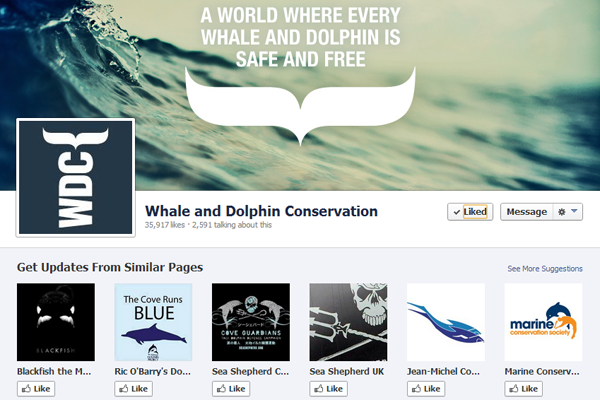Click the WDC profile picture logo
Screen dimensions: 600x400
(x=75, y=178)
